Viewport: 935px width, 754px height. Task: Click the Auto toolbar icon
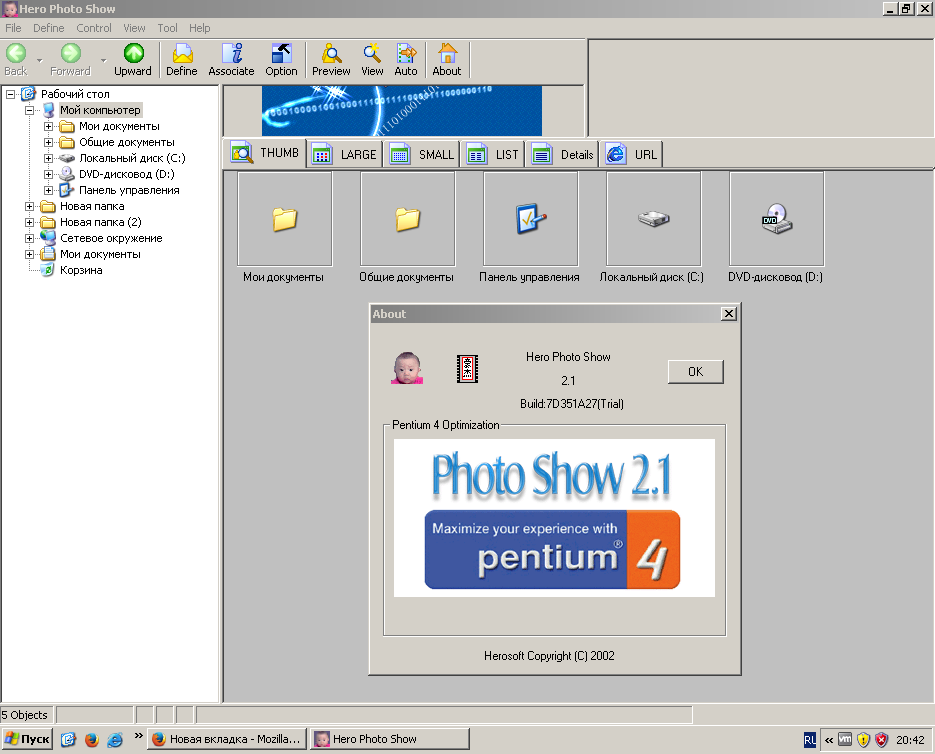[406, 59]
